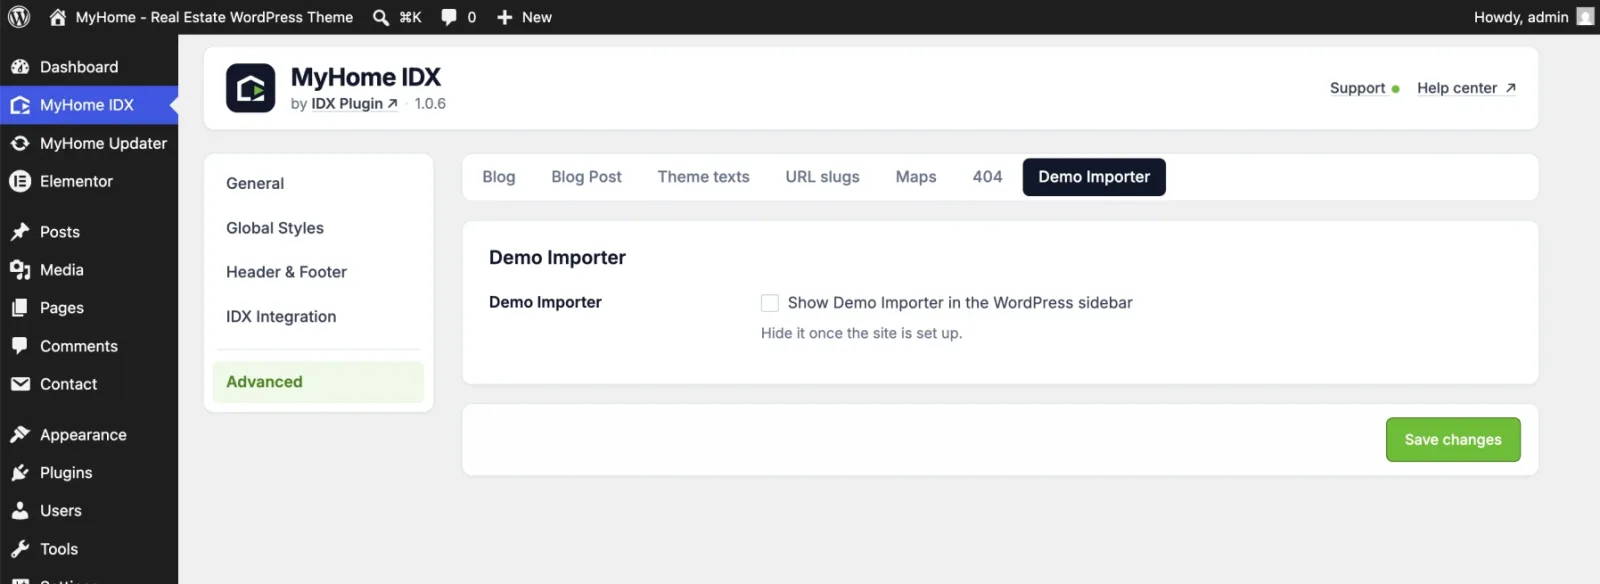Switch to the Blog tab

[499, 177]
